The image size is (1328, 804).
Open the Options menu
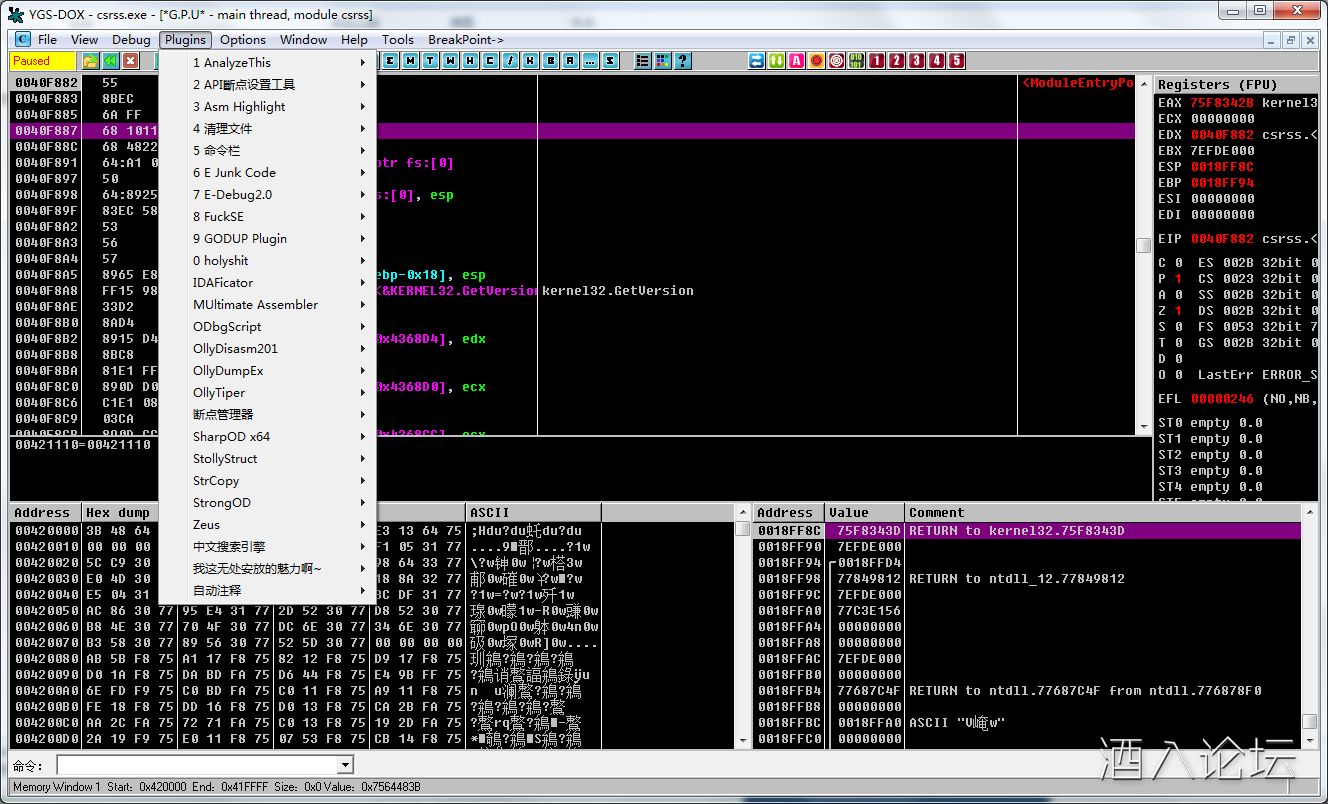243,40
